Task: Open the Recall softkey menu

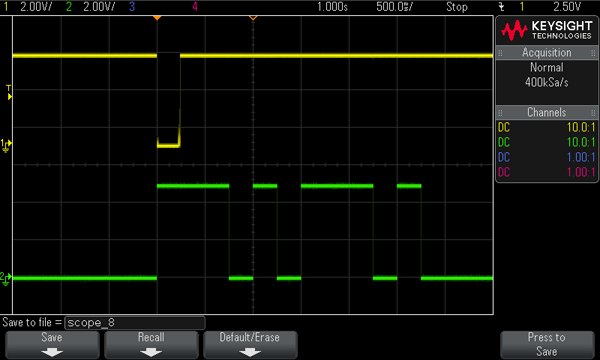Action: [x=151, y=345]
